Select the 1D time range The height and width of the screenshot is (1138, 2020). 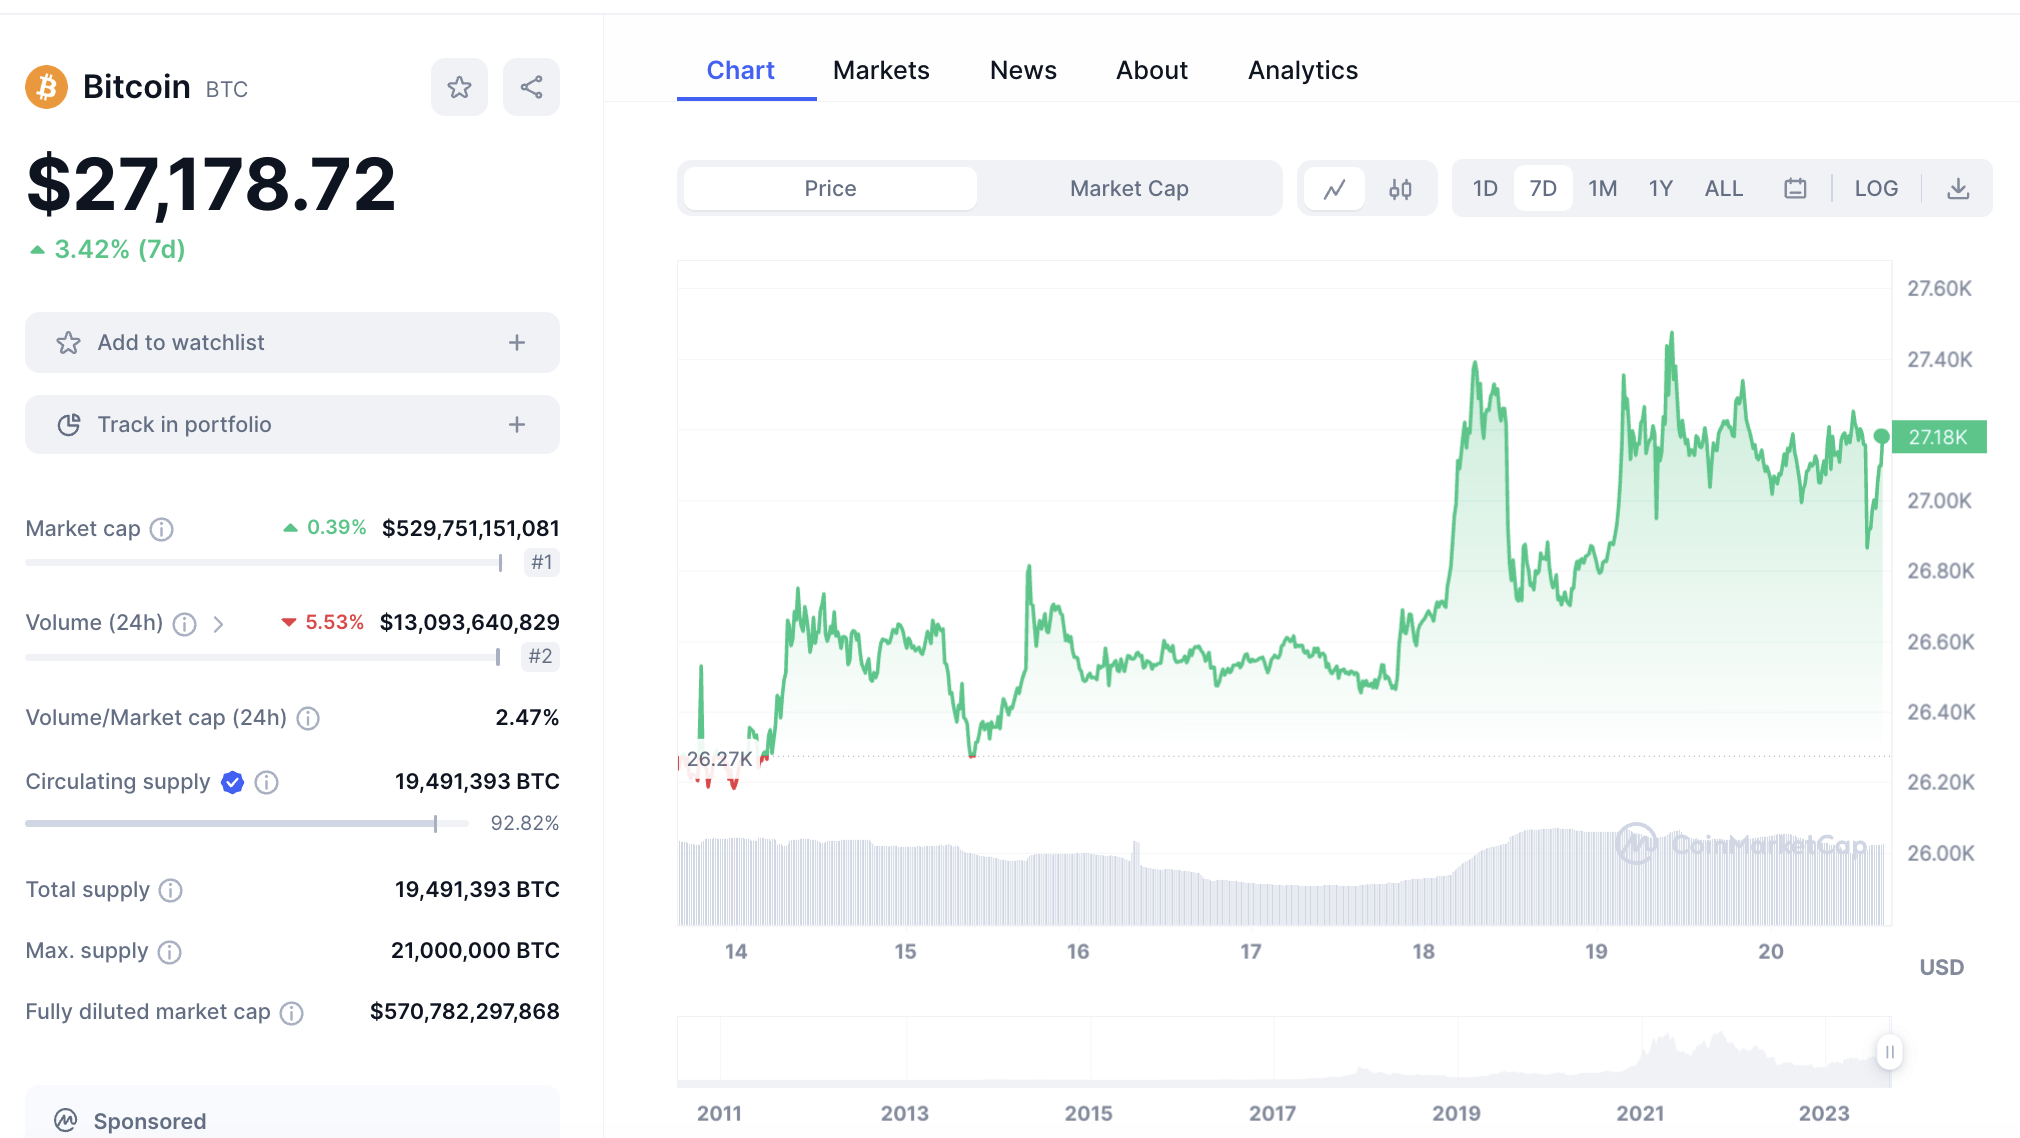(1485, 189)
